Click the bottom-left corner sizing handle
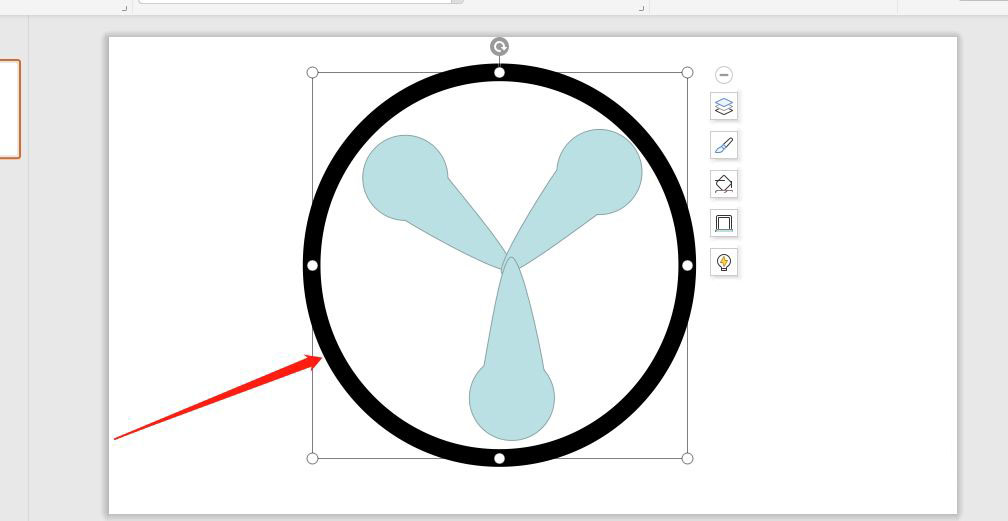The image size is (1008, 521). [x=312, y=458]
